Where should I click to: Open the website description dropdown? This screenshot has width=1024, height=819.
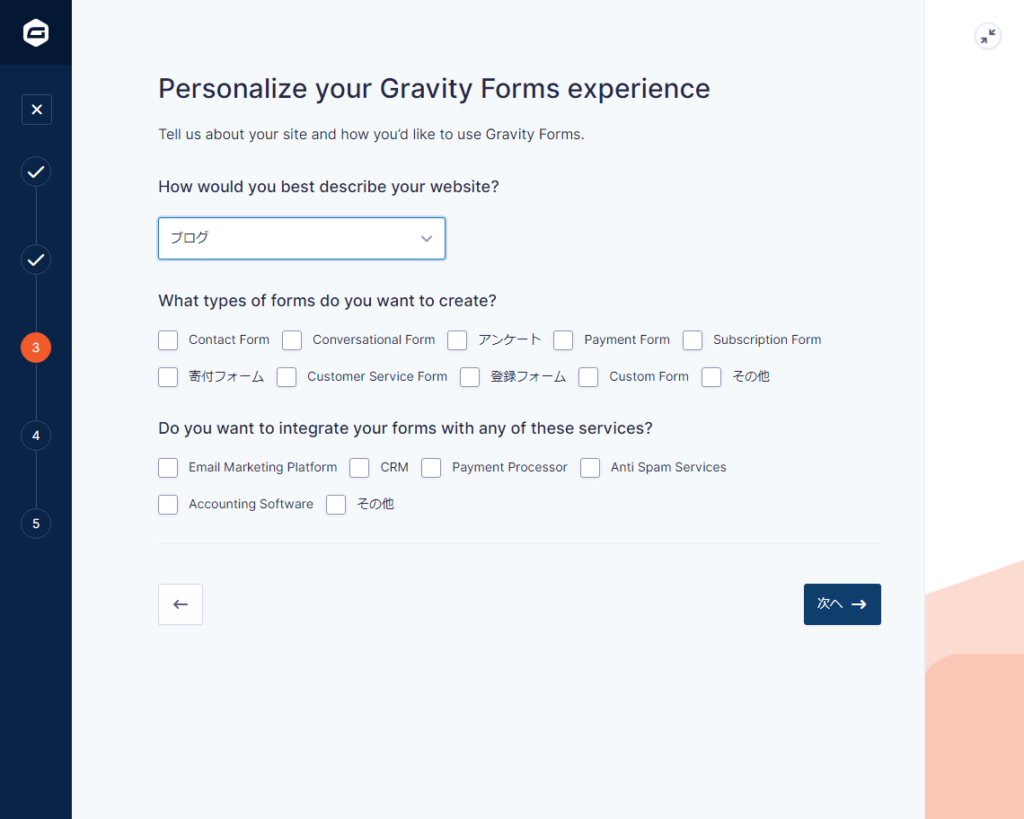(301, 238)
